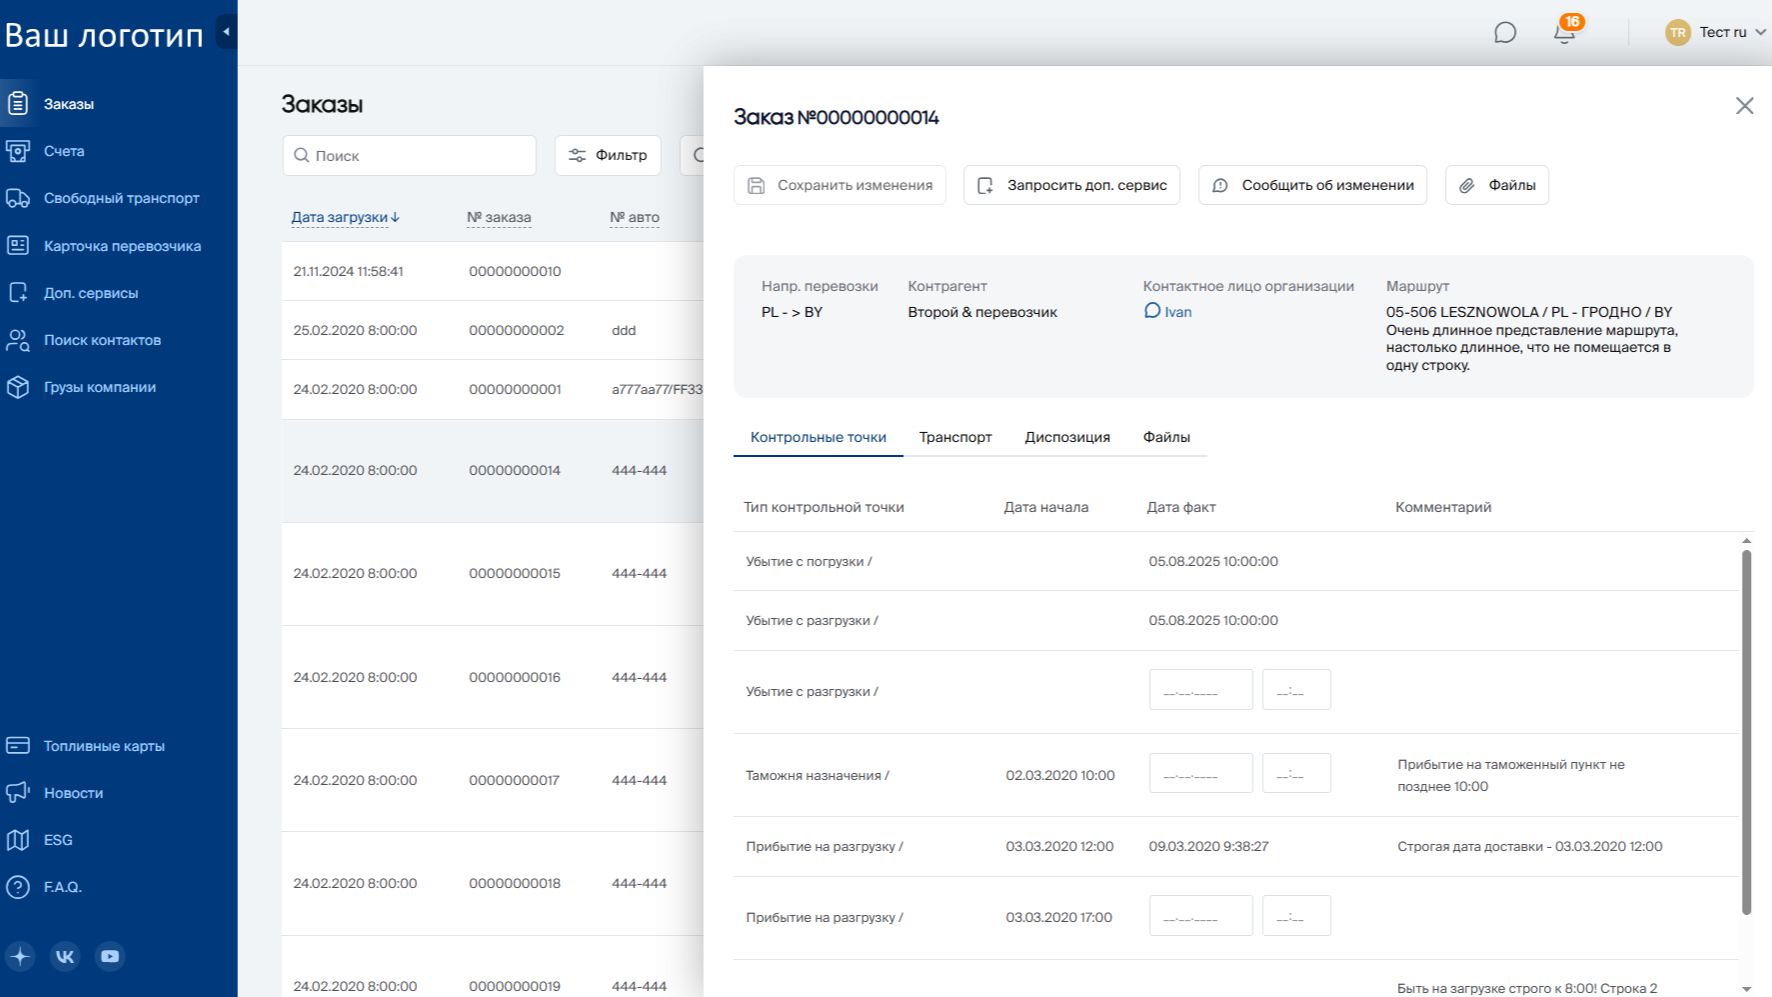Click the 09.03.2020 9:38:27 fact date
The width and height of the screenshot is (1772, 997).
pyautogui.click(x=1208, y=846)
